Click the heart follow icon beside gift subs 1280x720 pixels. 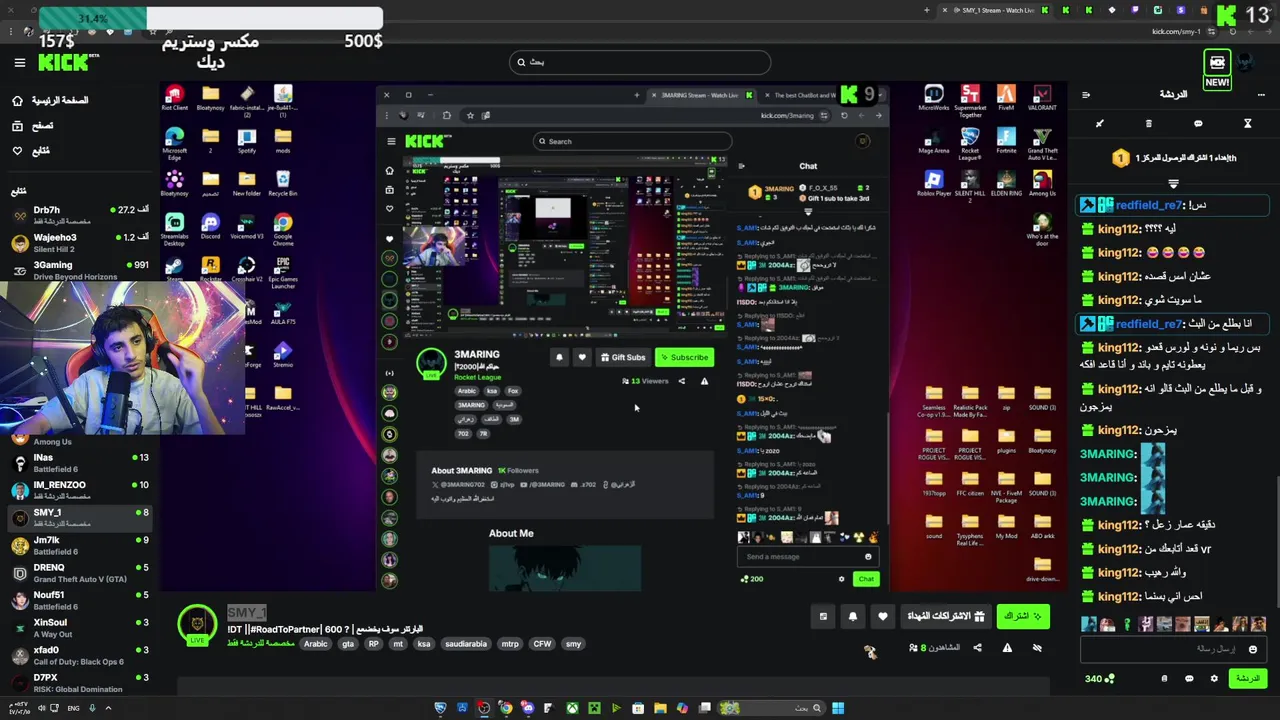(882, 616)
